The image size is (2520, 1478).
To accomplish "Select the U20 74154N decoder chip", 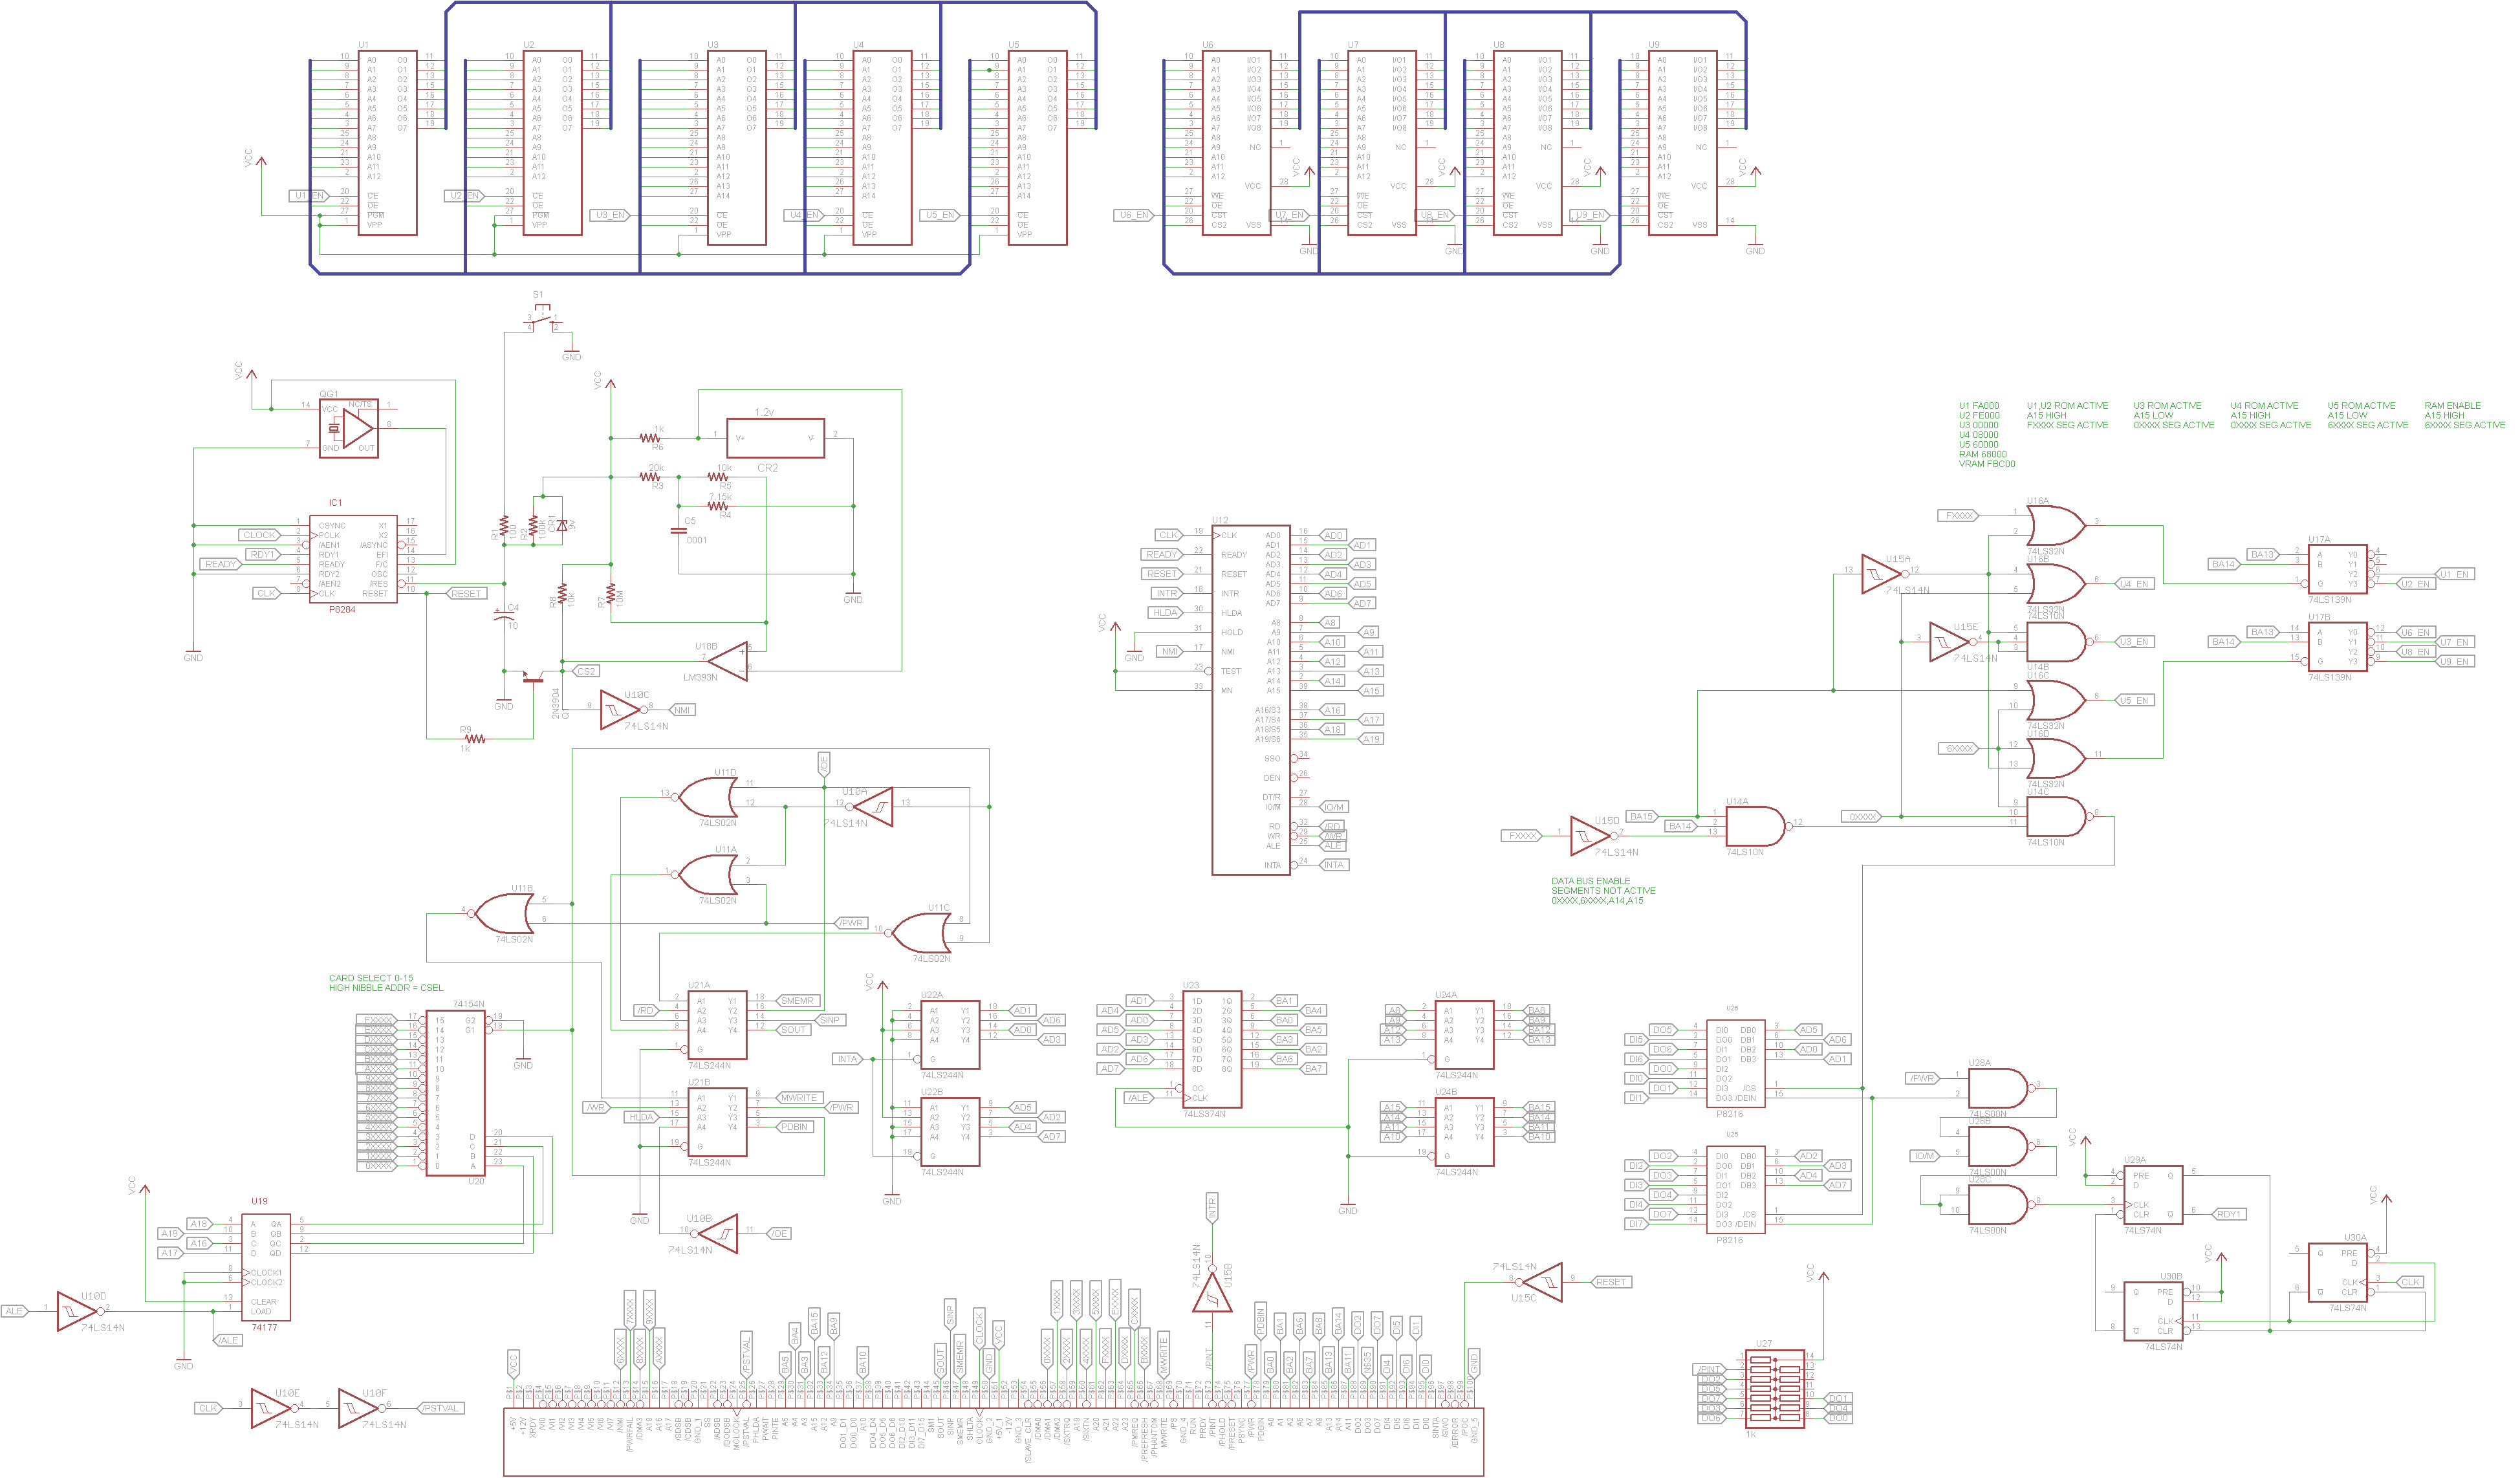I will (455, 1093).
